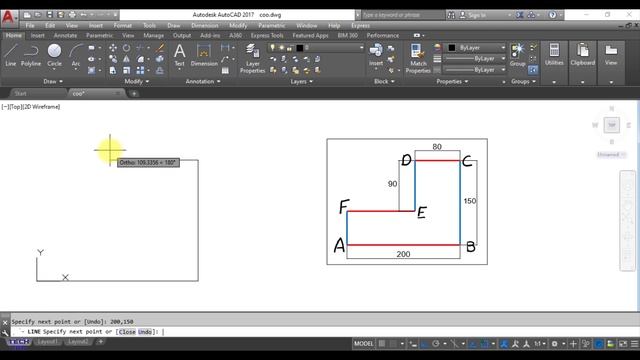Toggle Ortho mode in status bar

pos(424,344)
